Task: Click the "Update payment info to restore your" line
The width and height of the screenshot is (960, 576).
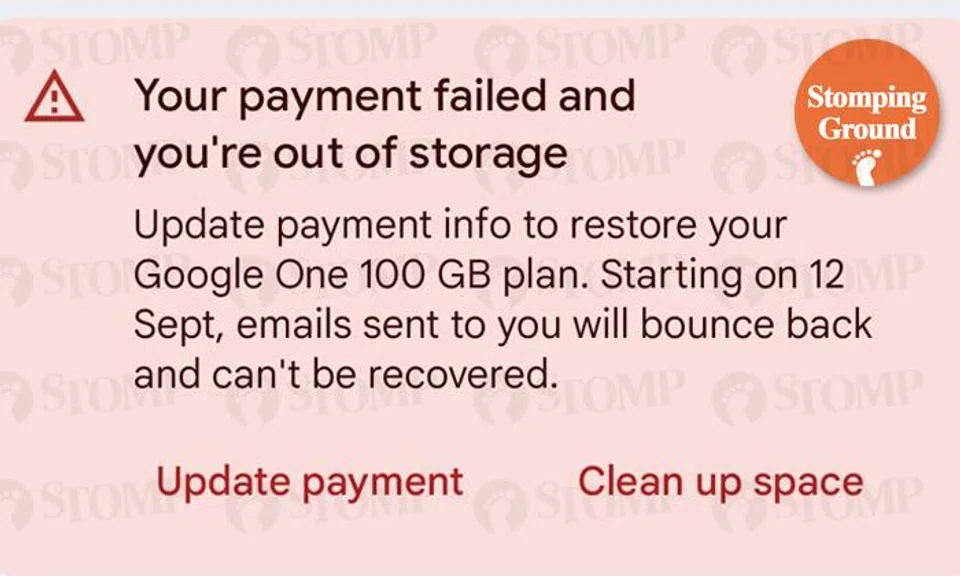Action: point(460,225)
